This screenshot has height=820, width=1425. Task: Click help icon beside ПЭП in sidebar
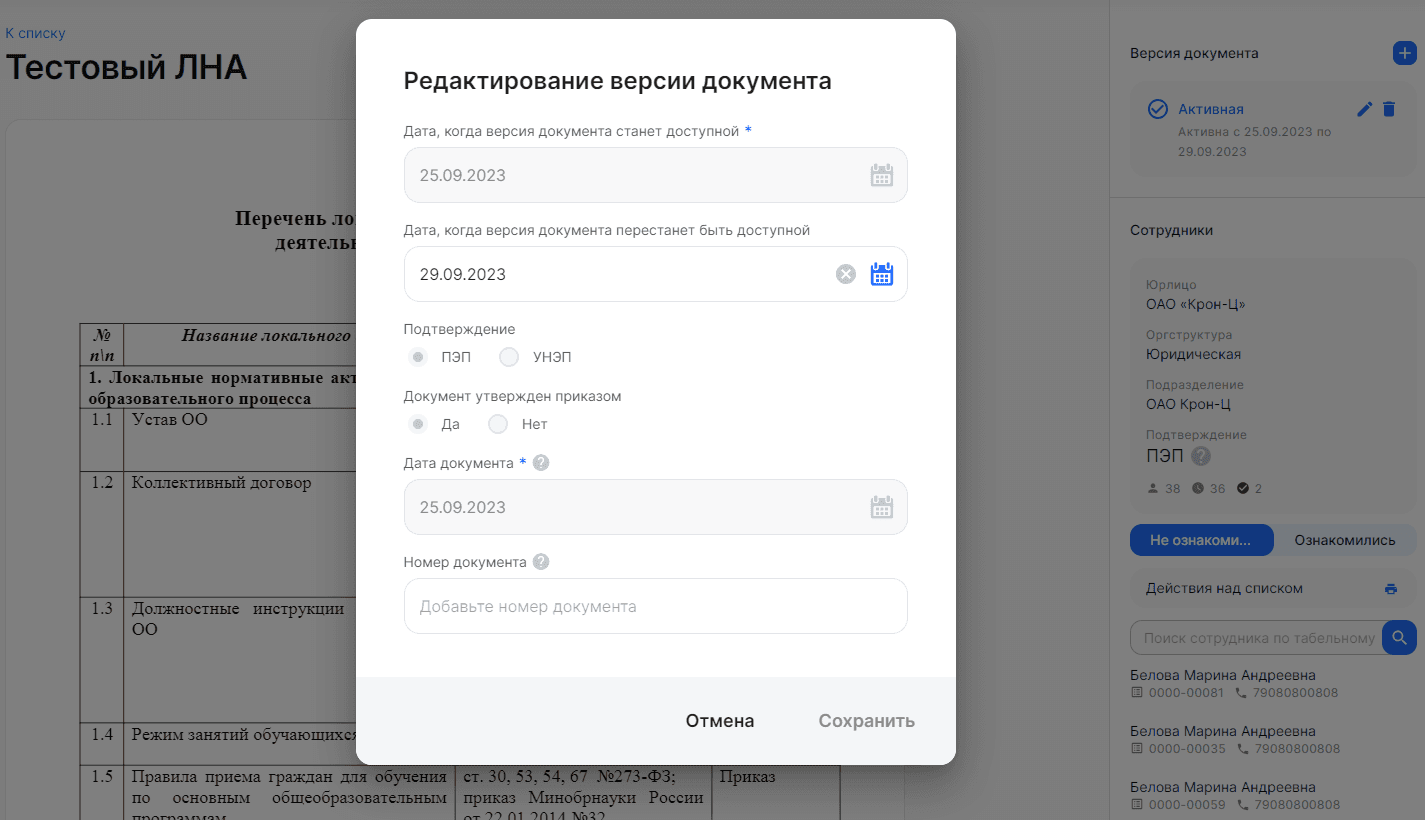[x=1201, y=456]
